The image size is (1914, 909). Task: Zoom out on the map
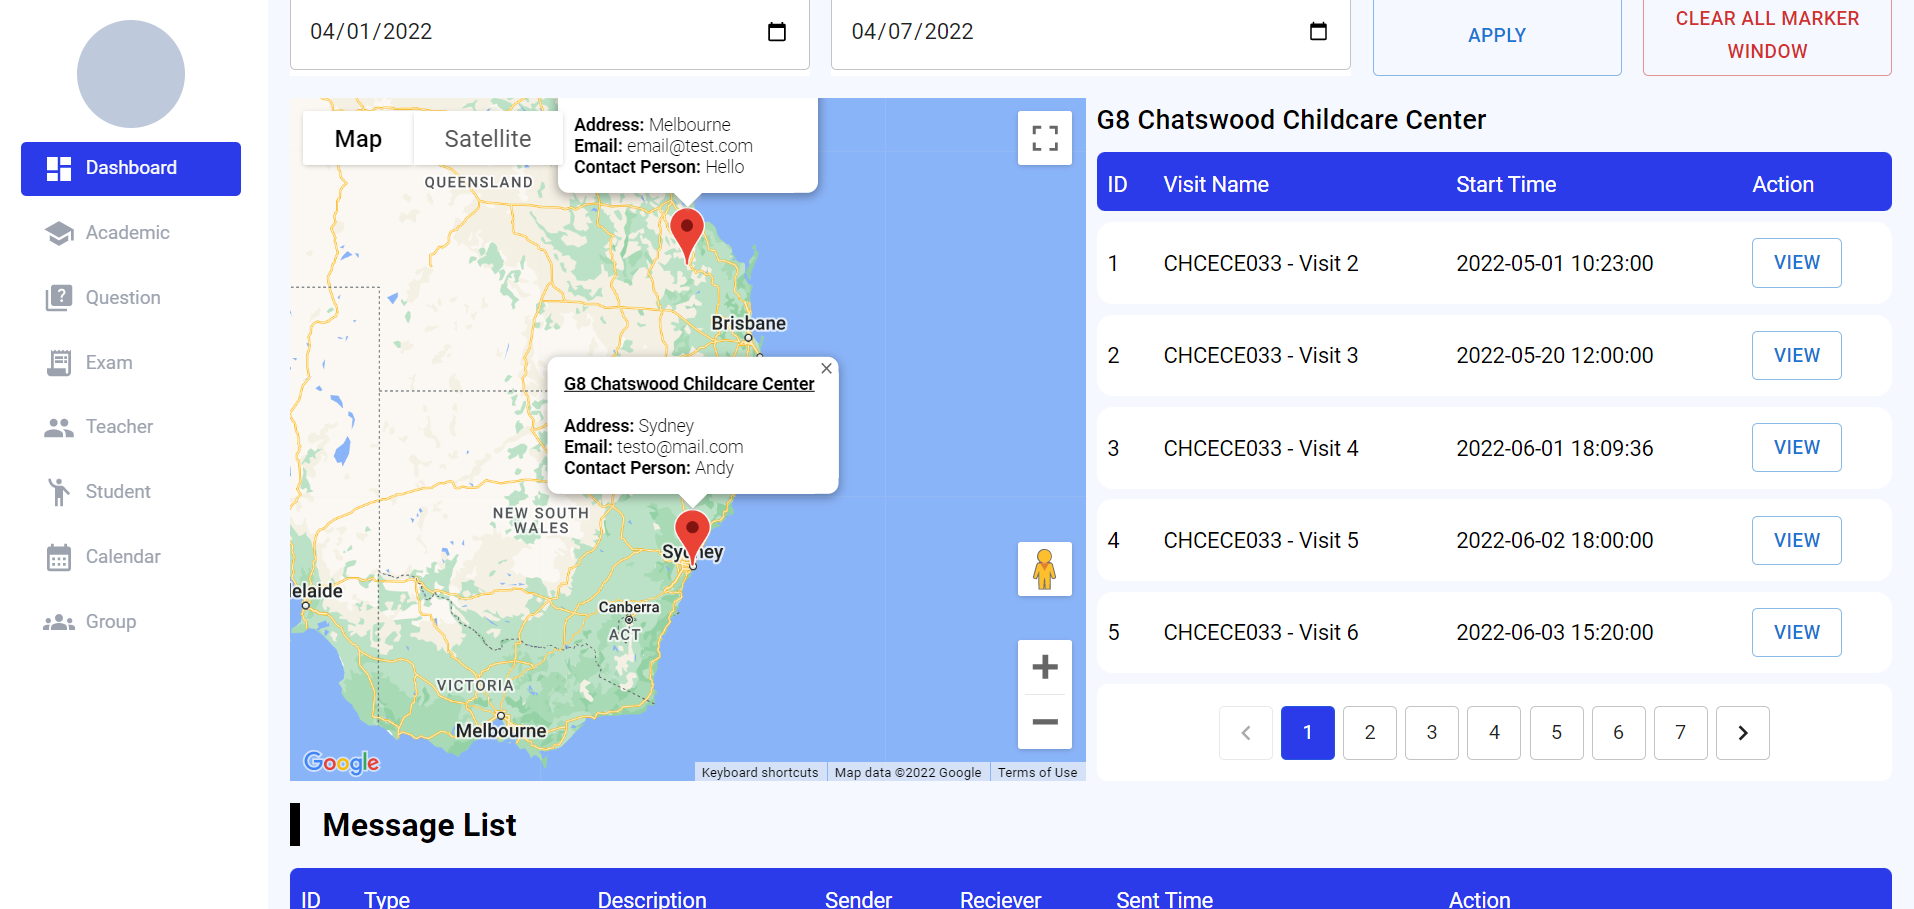(1044, 722)
